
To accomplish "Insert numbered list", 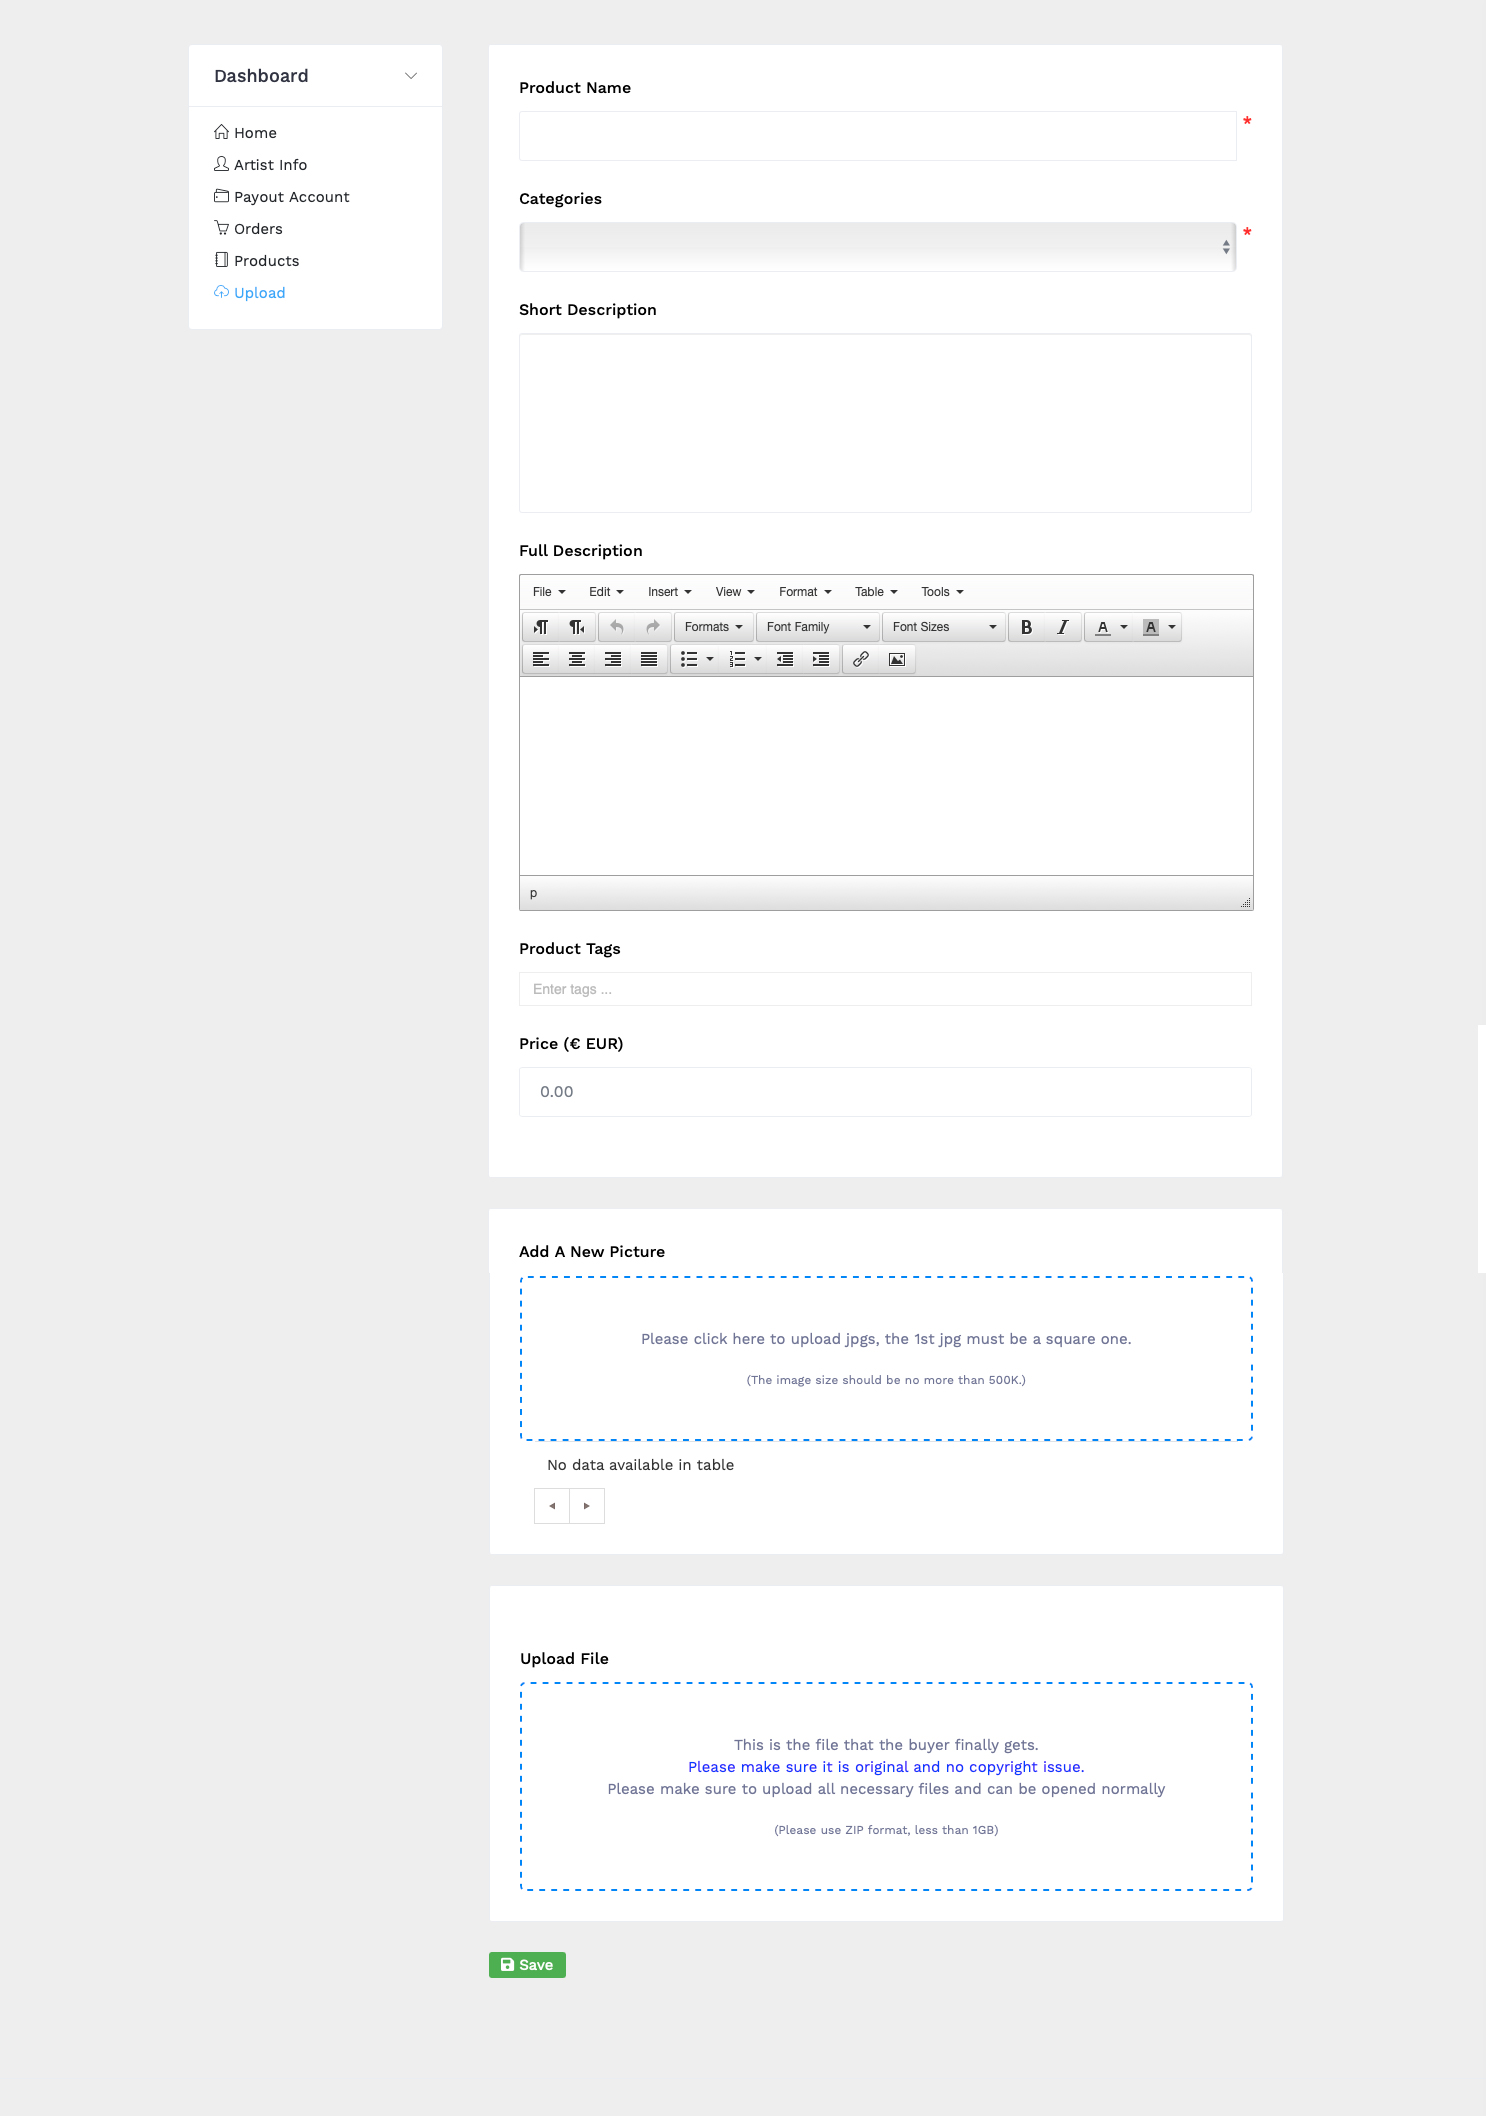I will tap(737, 659).
